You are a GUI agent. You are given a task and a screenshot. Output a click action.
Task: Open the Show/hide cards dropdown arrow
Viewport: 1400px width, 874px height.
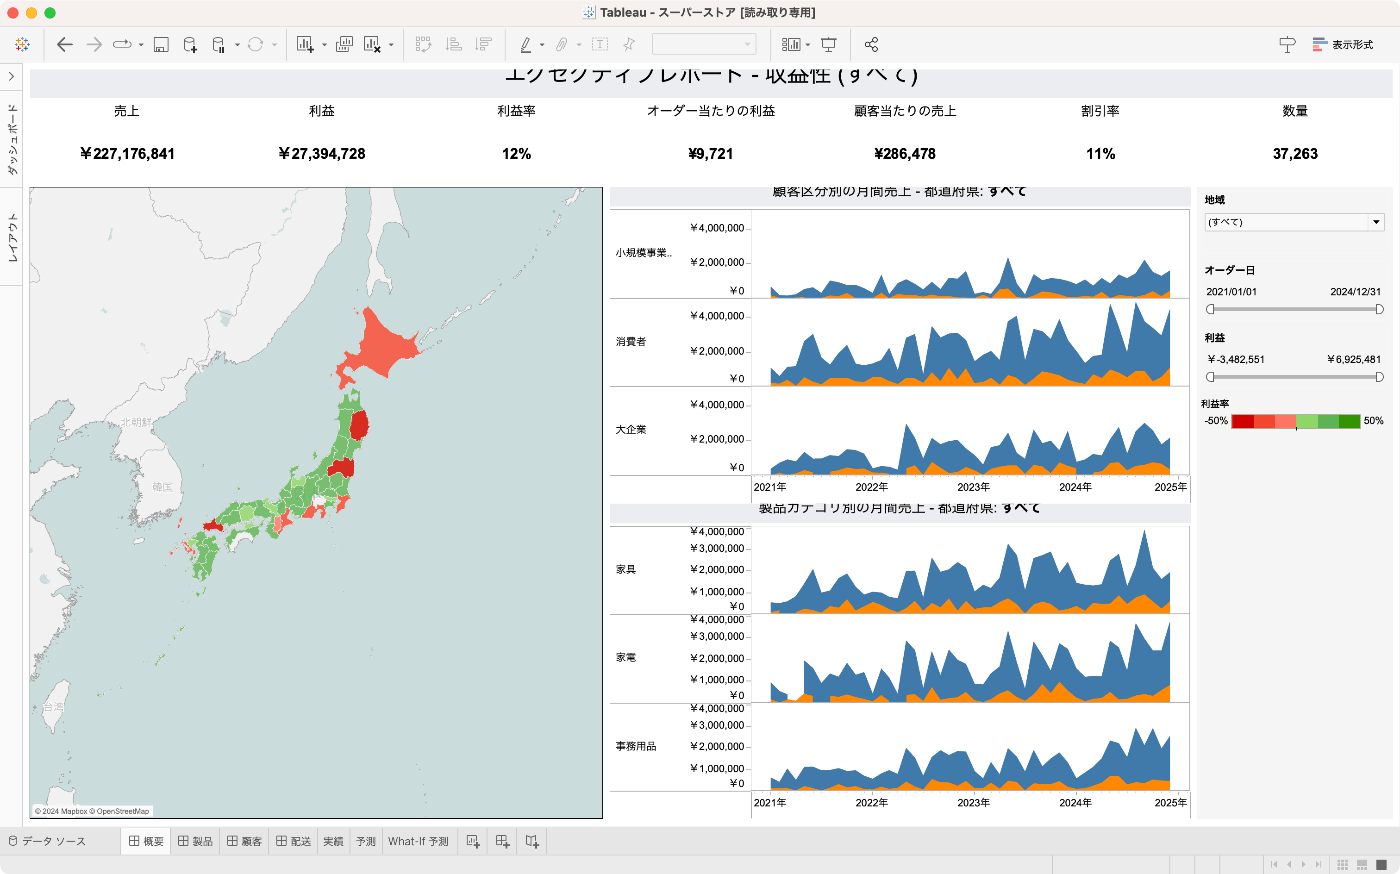pos(808,45)
